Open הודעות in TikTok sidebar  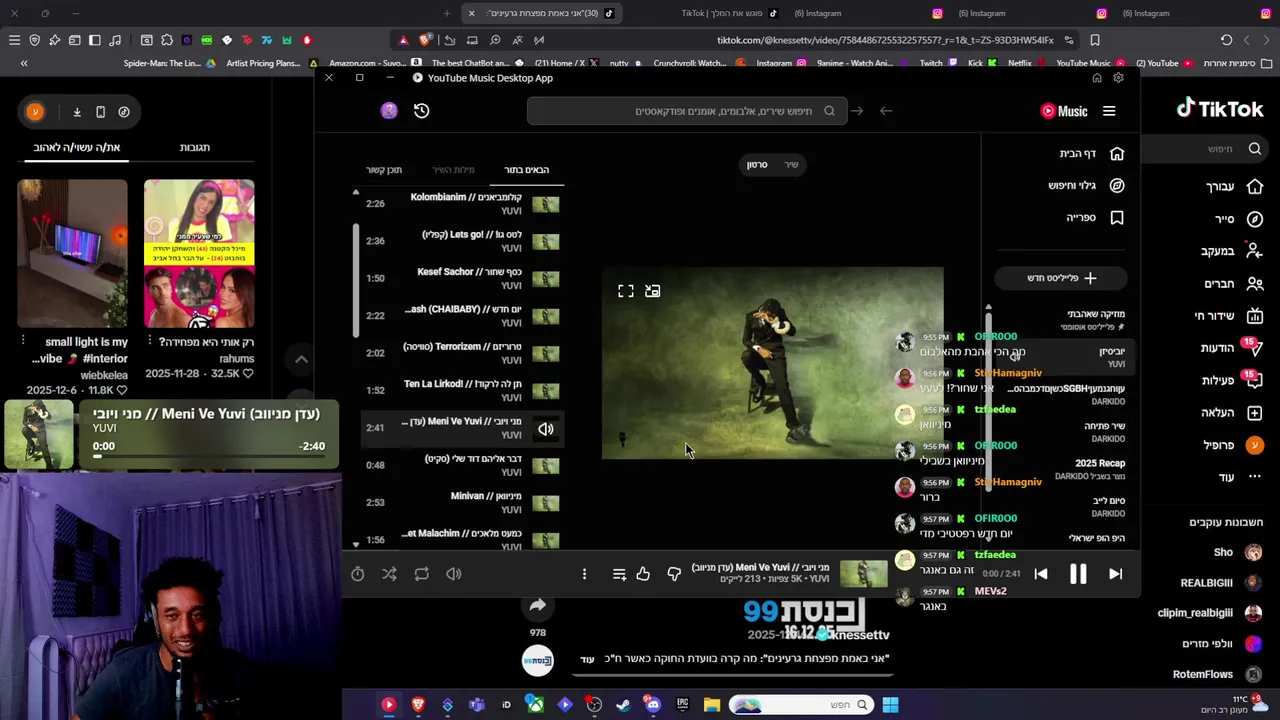coord(1232,348)
